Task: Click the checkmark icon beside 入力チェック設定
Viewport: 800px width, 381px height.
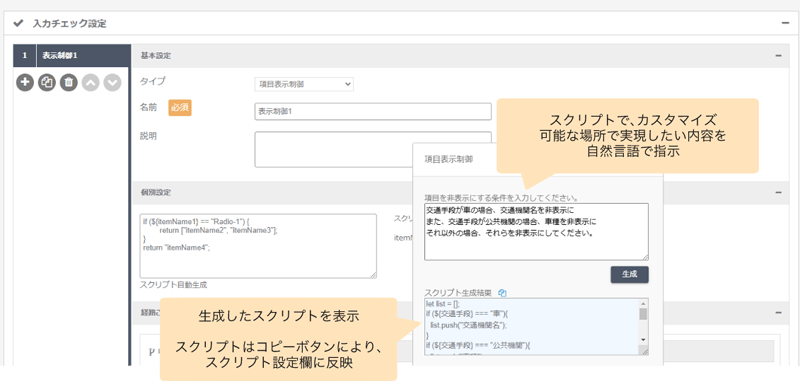Action: point(18,23)
